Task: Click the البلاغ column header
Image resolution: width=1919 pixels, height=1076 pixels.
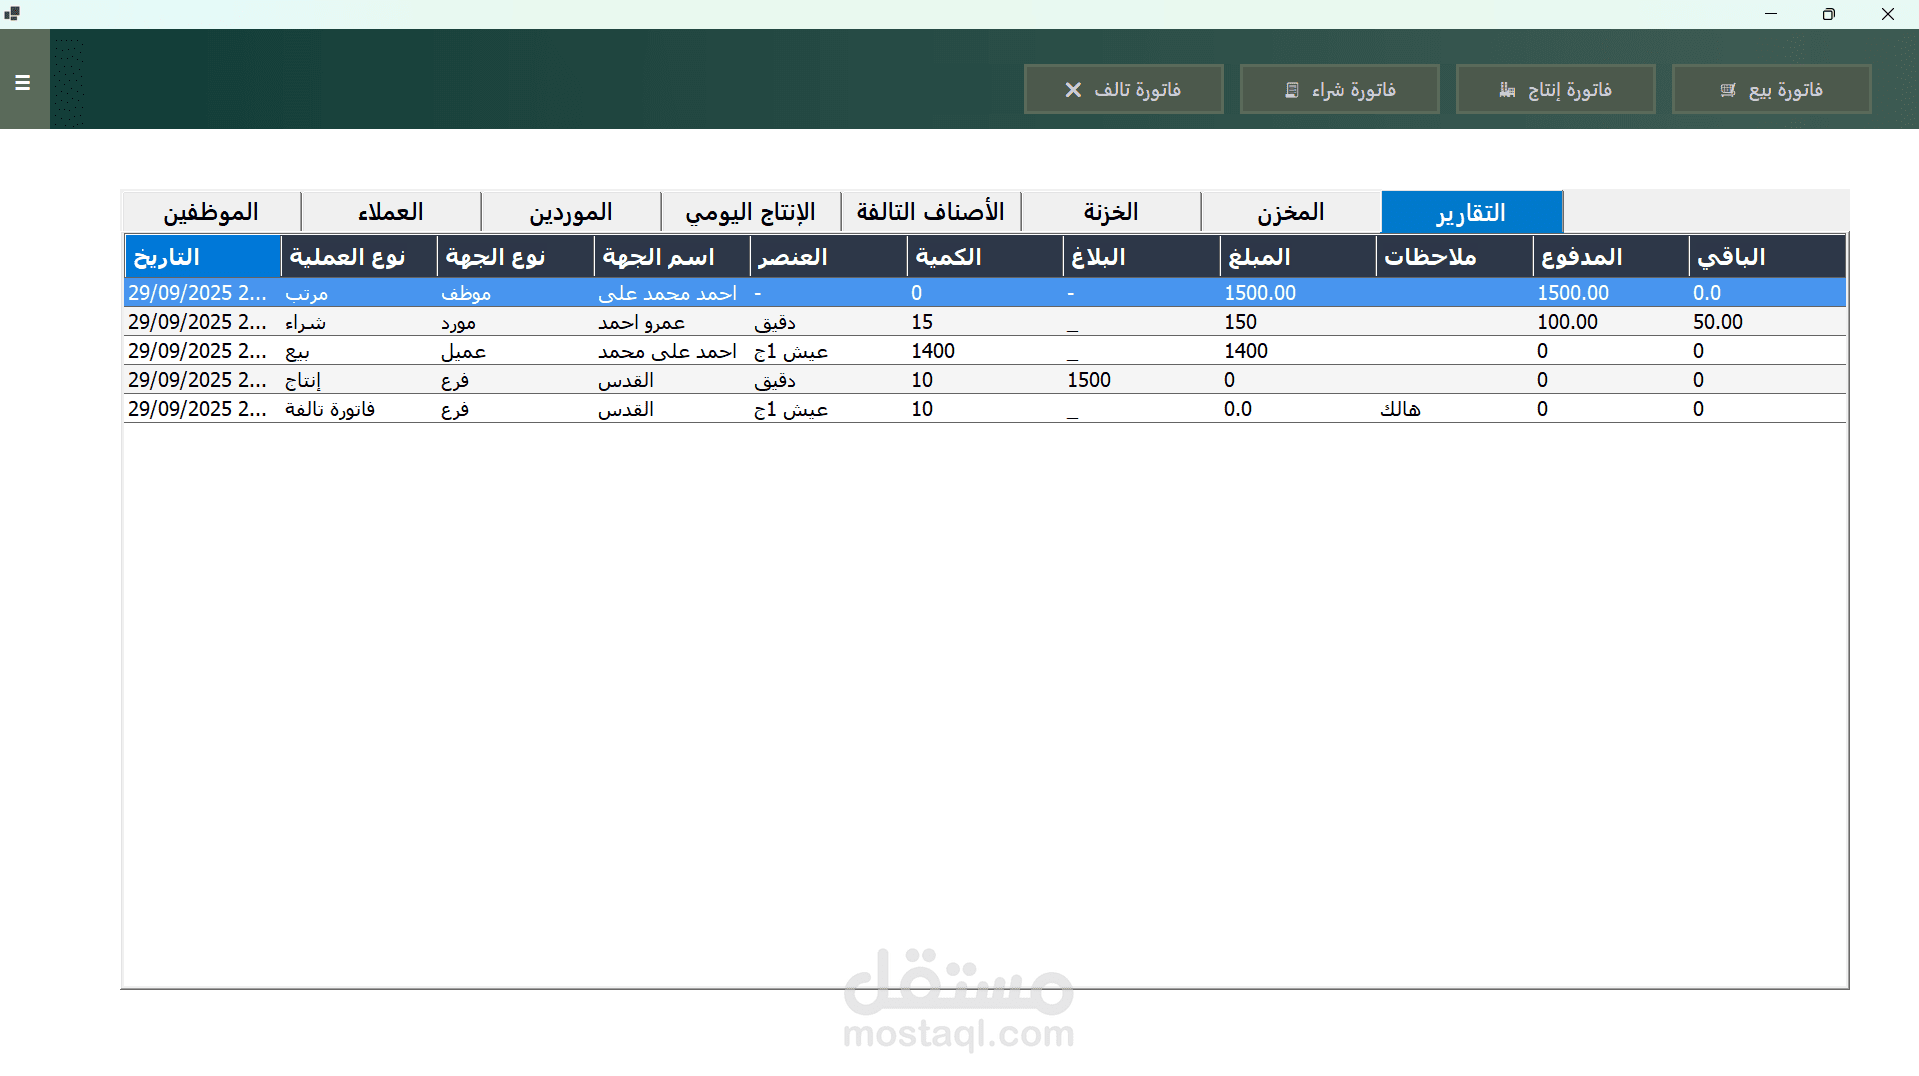Action: tap(1142, 257)
